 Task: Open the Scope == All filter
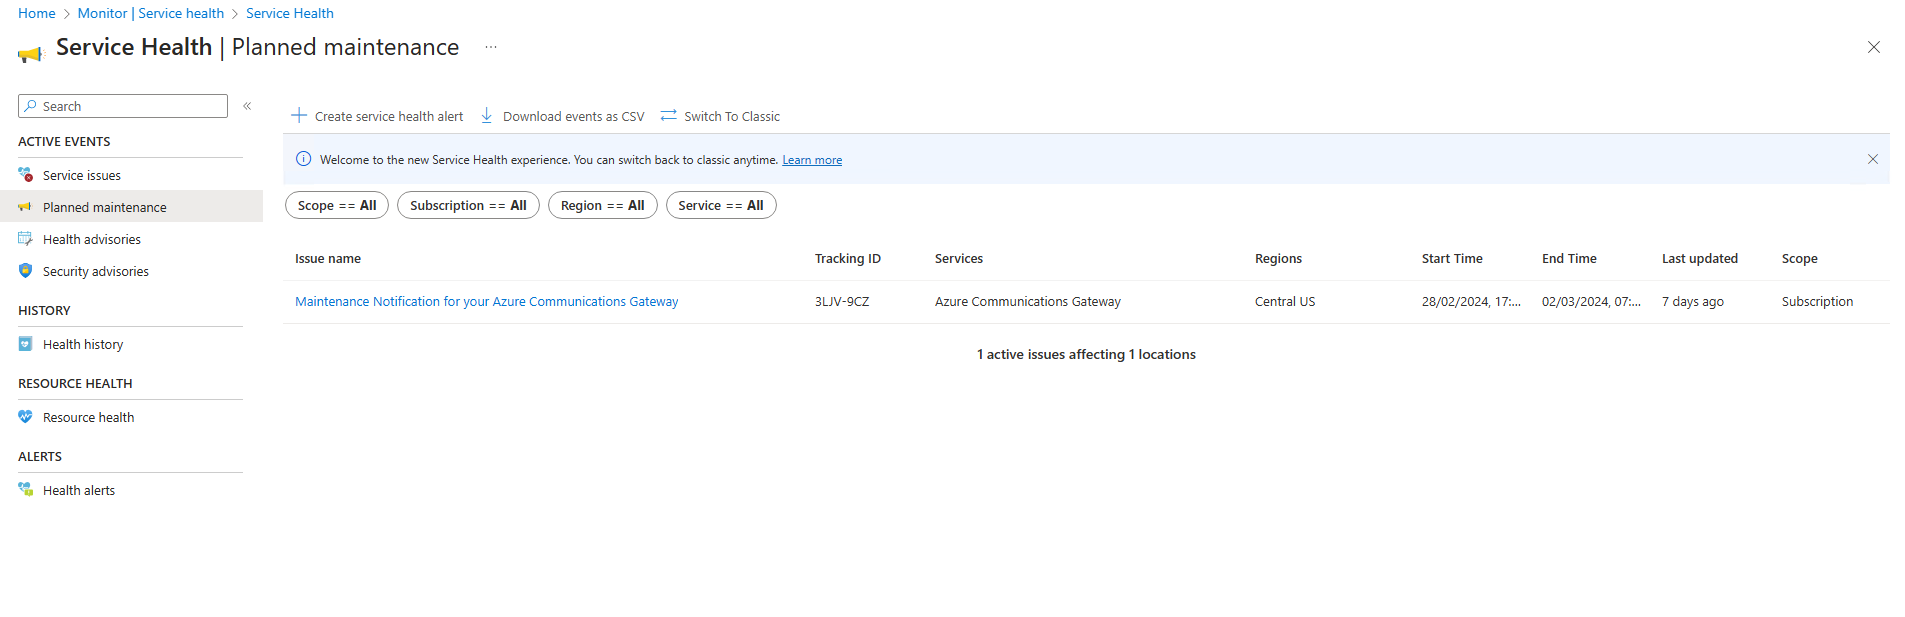tap(337, 205)
